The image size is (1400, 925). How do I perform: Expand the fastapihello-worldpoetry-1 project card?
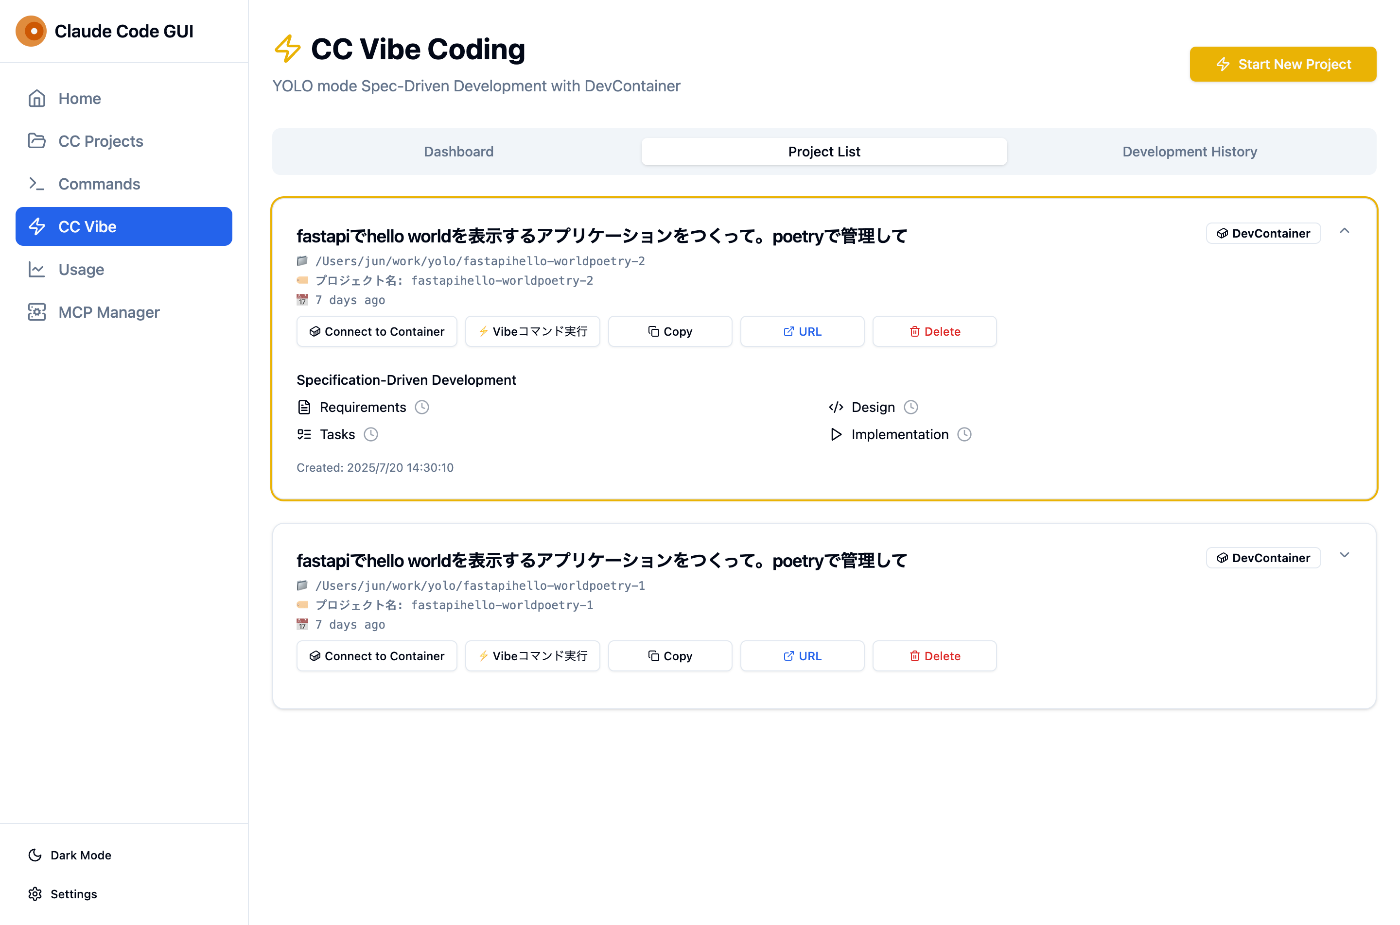(1345, 555)
